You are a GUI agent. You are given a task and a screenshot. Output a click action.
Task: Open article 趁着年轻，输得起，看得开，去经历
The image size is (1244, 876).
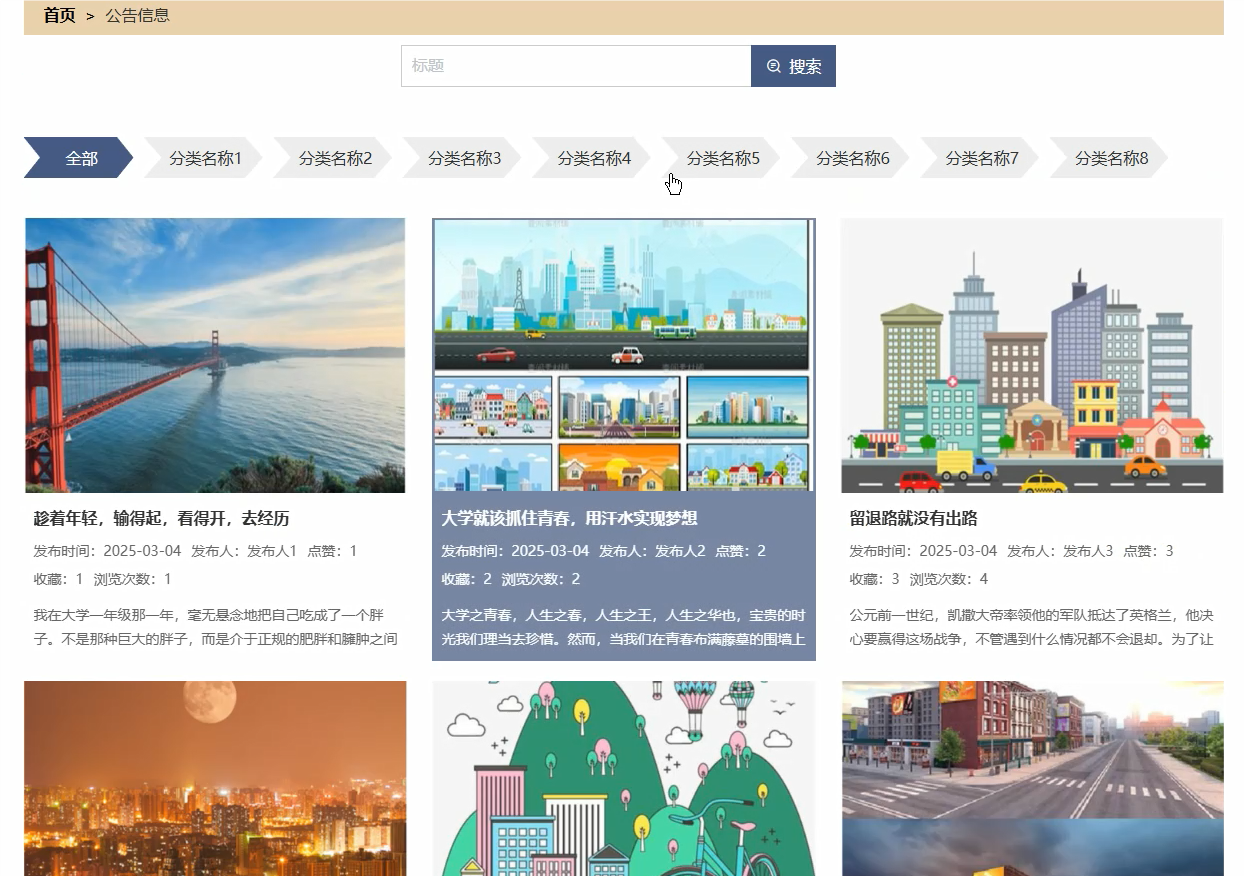[161, 518]
